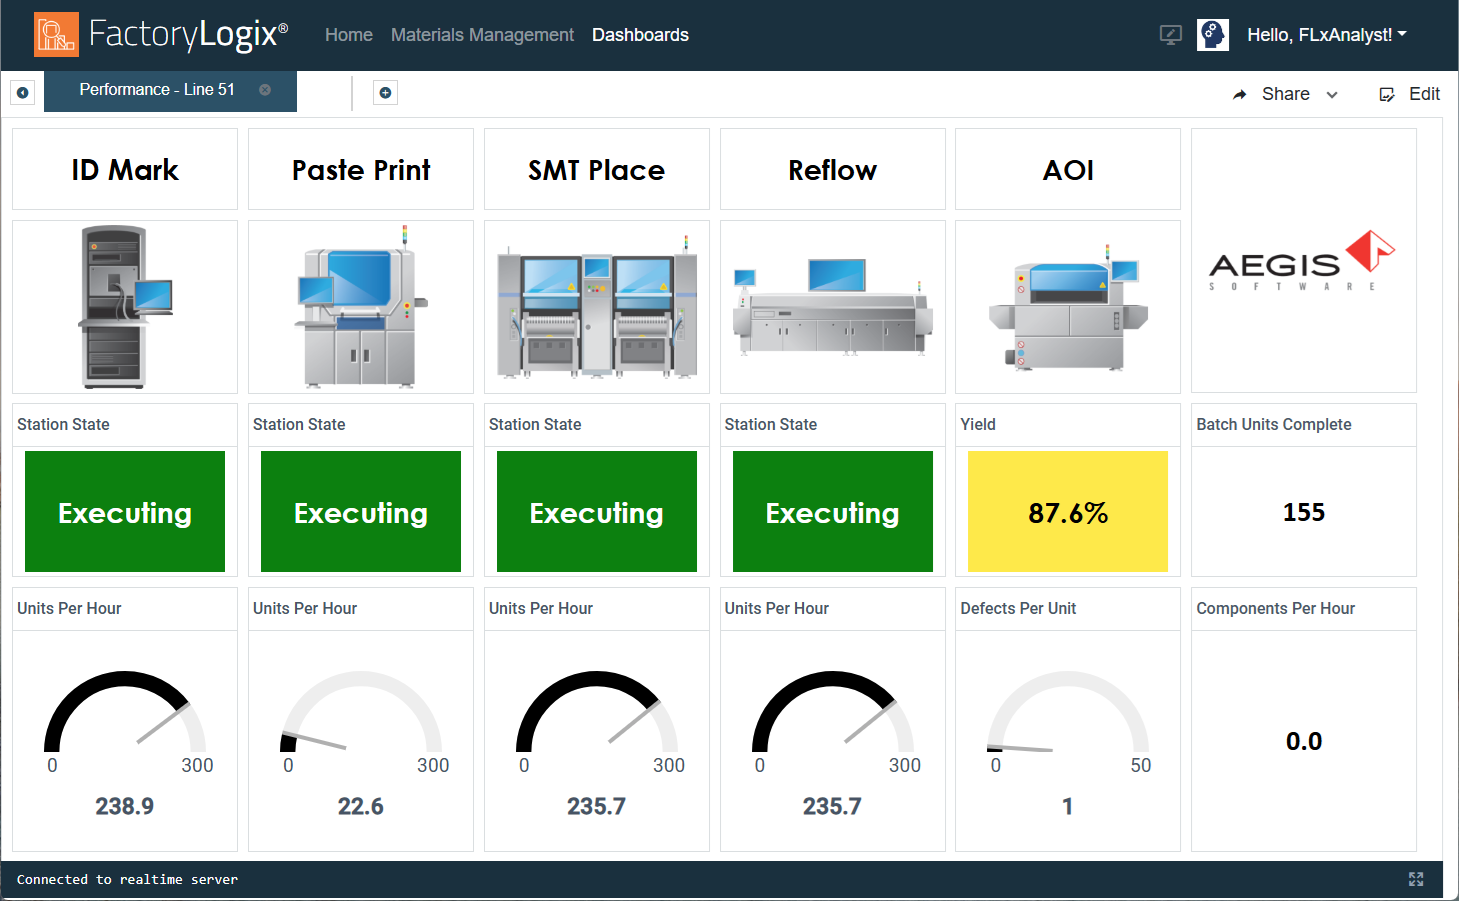Select the AEGIS Software logo tile
Viewport: 1459px width, 901px height.
1303,260
